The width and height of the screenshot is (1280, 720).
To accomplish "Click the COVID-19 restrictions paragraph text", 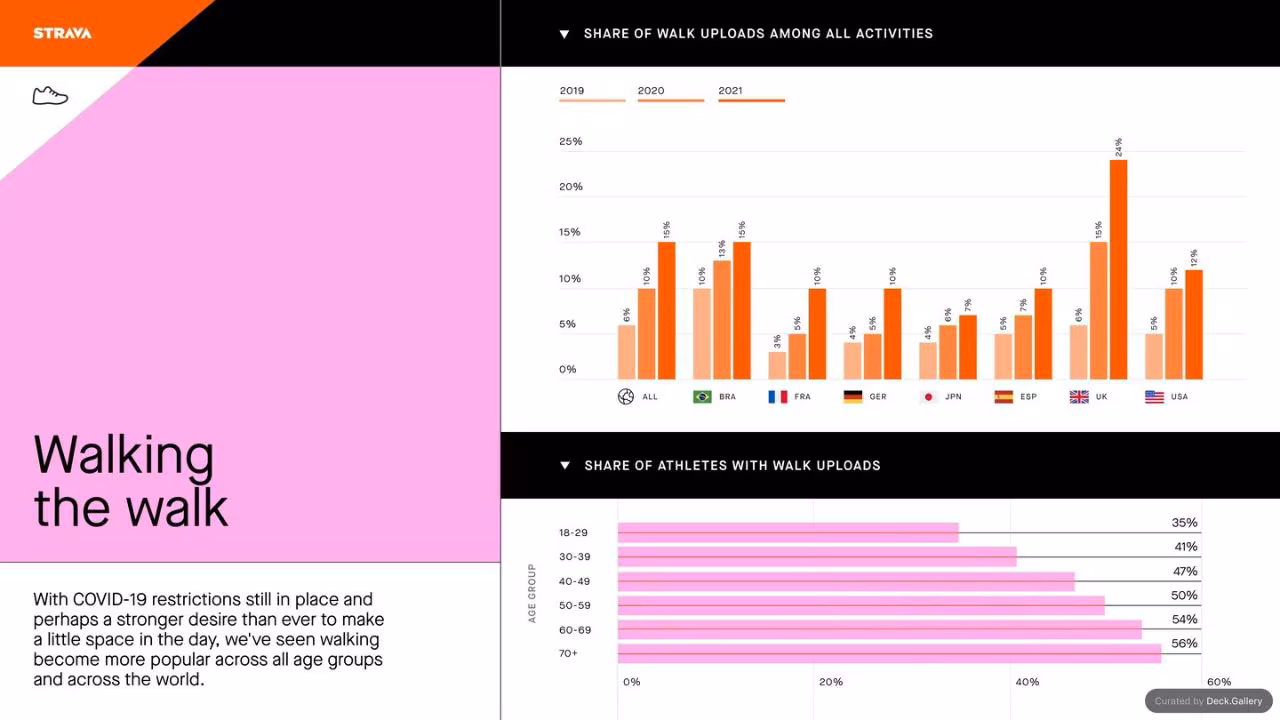I will (x=208, y=639).
